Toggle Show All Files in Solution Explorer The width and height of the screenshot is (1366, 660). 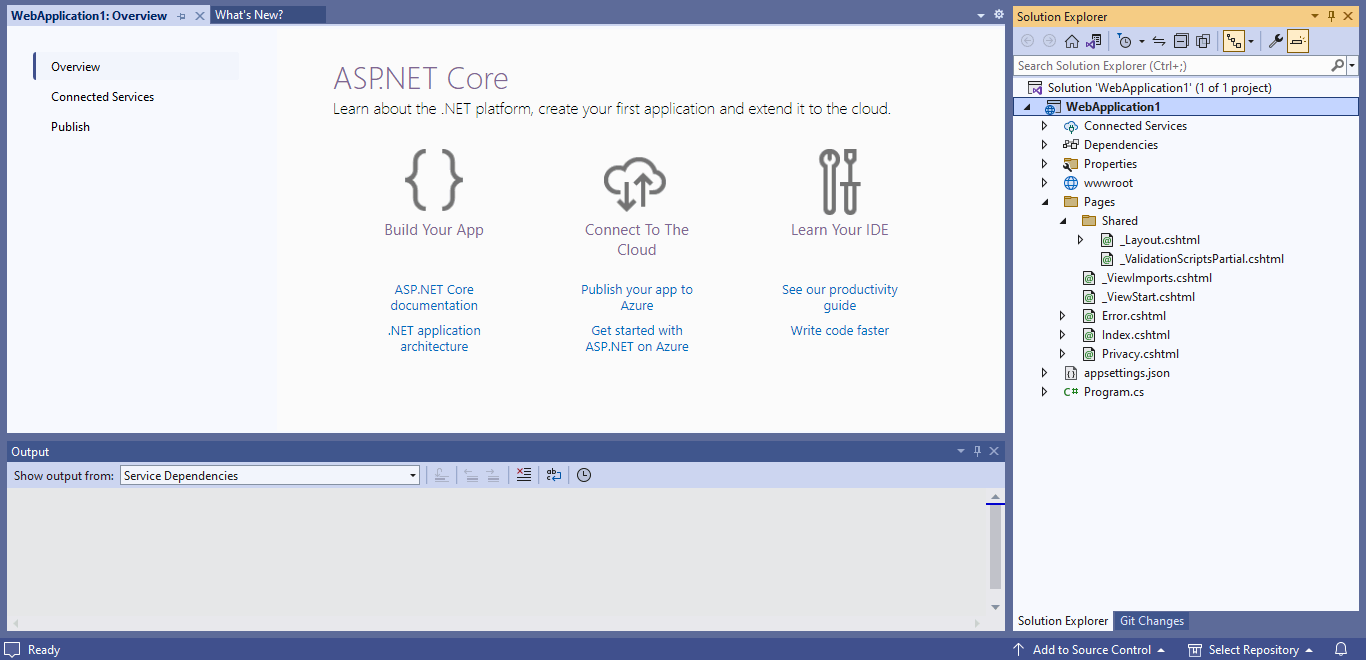point(1203,41)
